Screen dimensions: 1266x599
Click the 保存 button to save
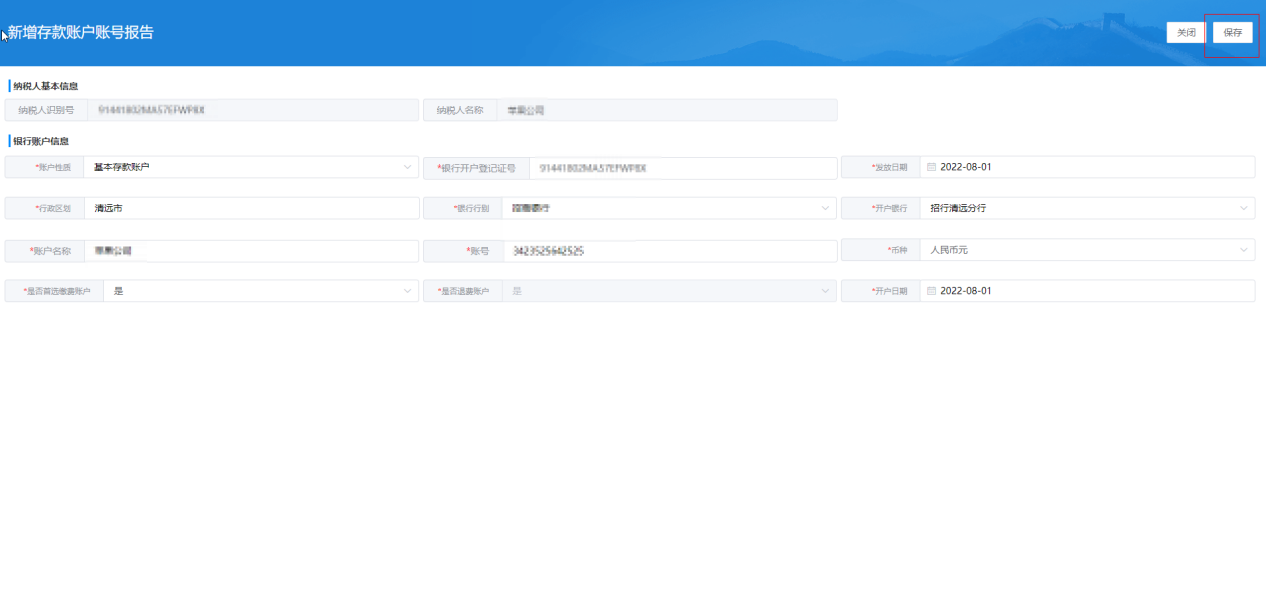[1232, 32]
